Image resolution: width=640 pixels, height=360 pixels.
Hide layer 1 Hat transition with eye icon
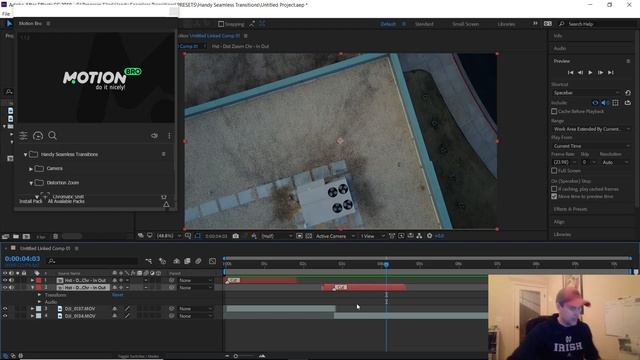click(x=5, y=280)
